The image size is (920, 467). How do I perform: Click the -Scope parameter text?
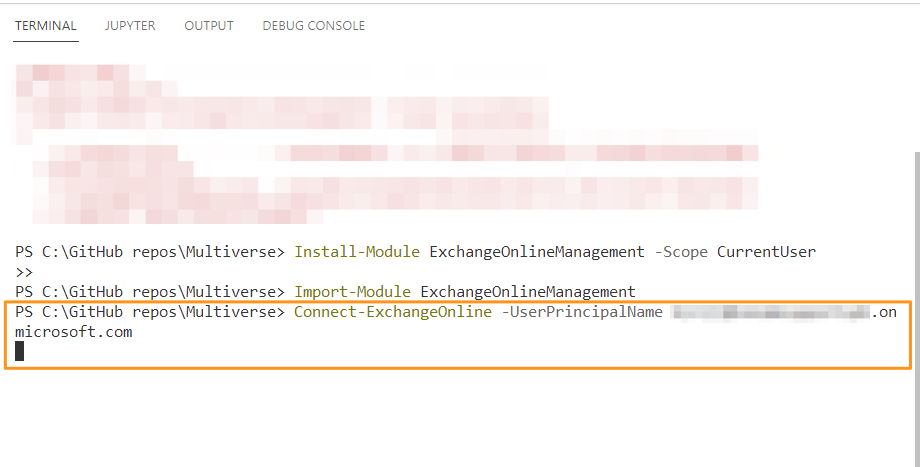[x=681, y=252]
